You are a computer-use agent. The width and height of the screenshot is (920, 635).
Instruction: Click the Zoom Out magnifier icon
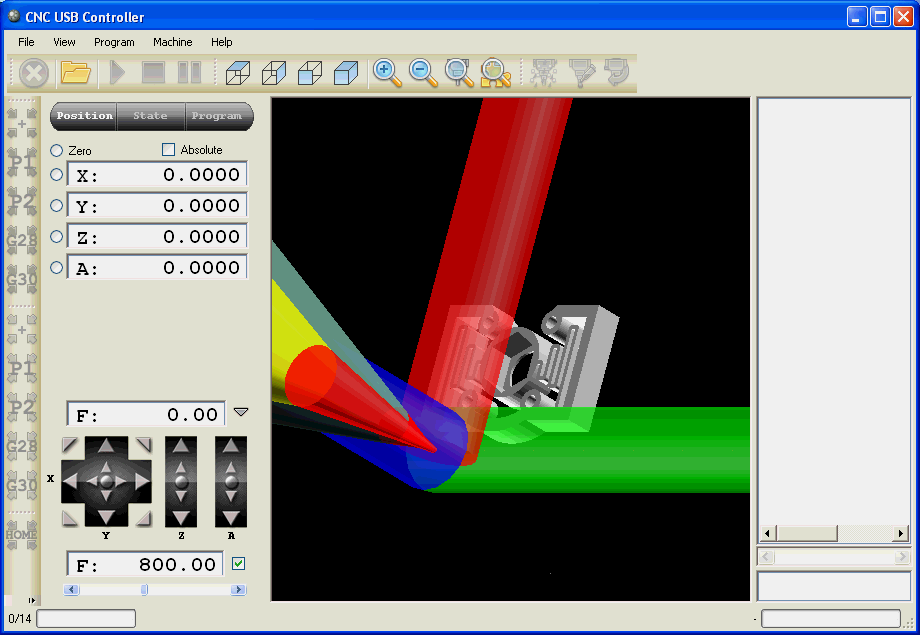423,73
